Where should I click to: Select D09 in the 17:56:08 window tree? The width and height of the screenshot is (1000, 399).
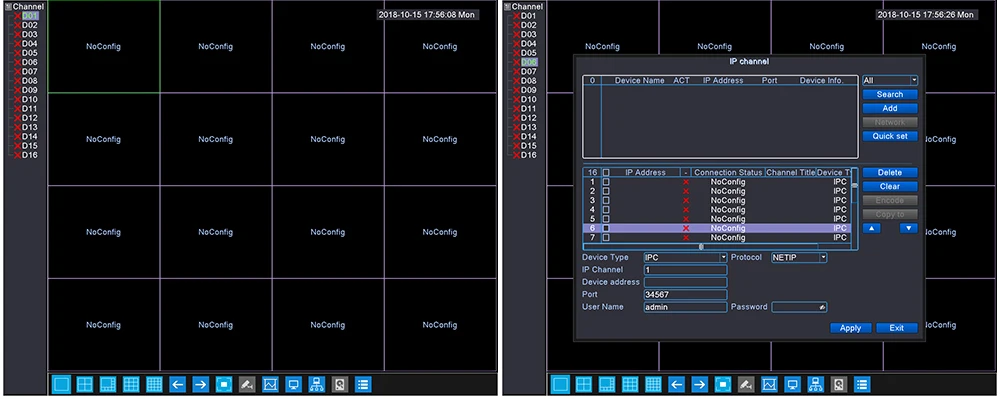[30, 90]
